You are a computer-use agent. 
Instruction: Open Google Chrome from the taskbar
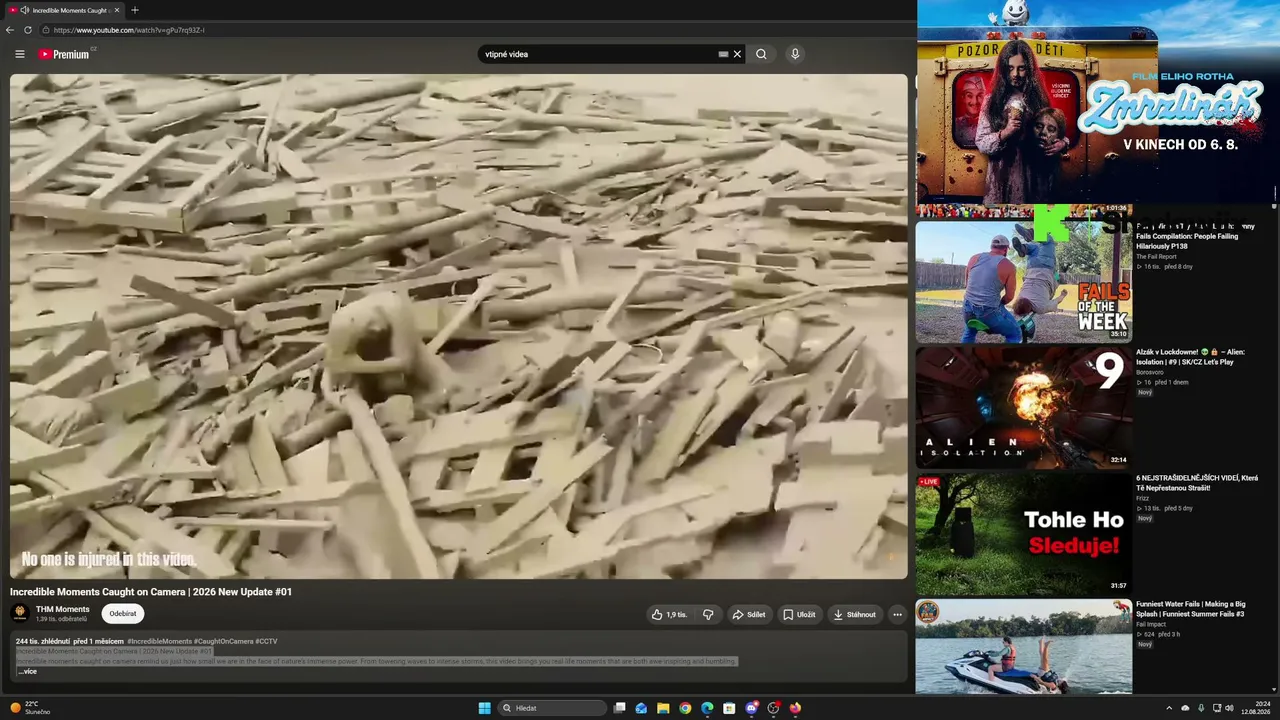click(x=685, y=708)
